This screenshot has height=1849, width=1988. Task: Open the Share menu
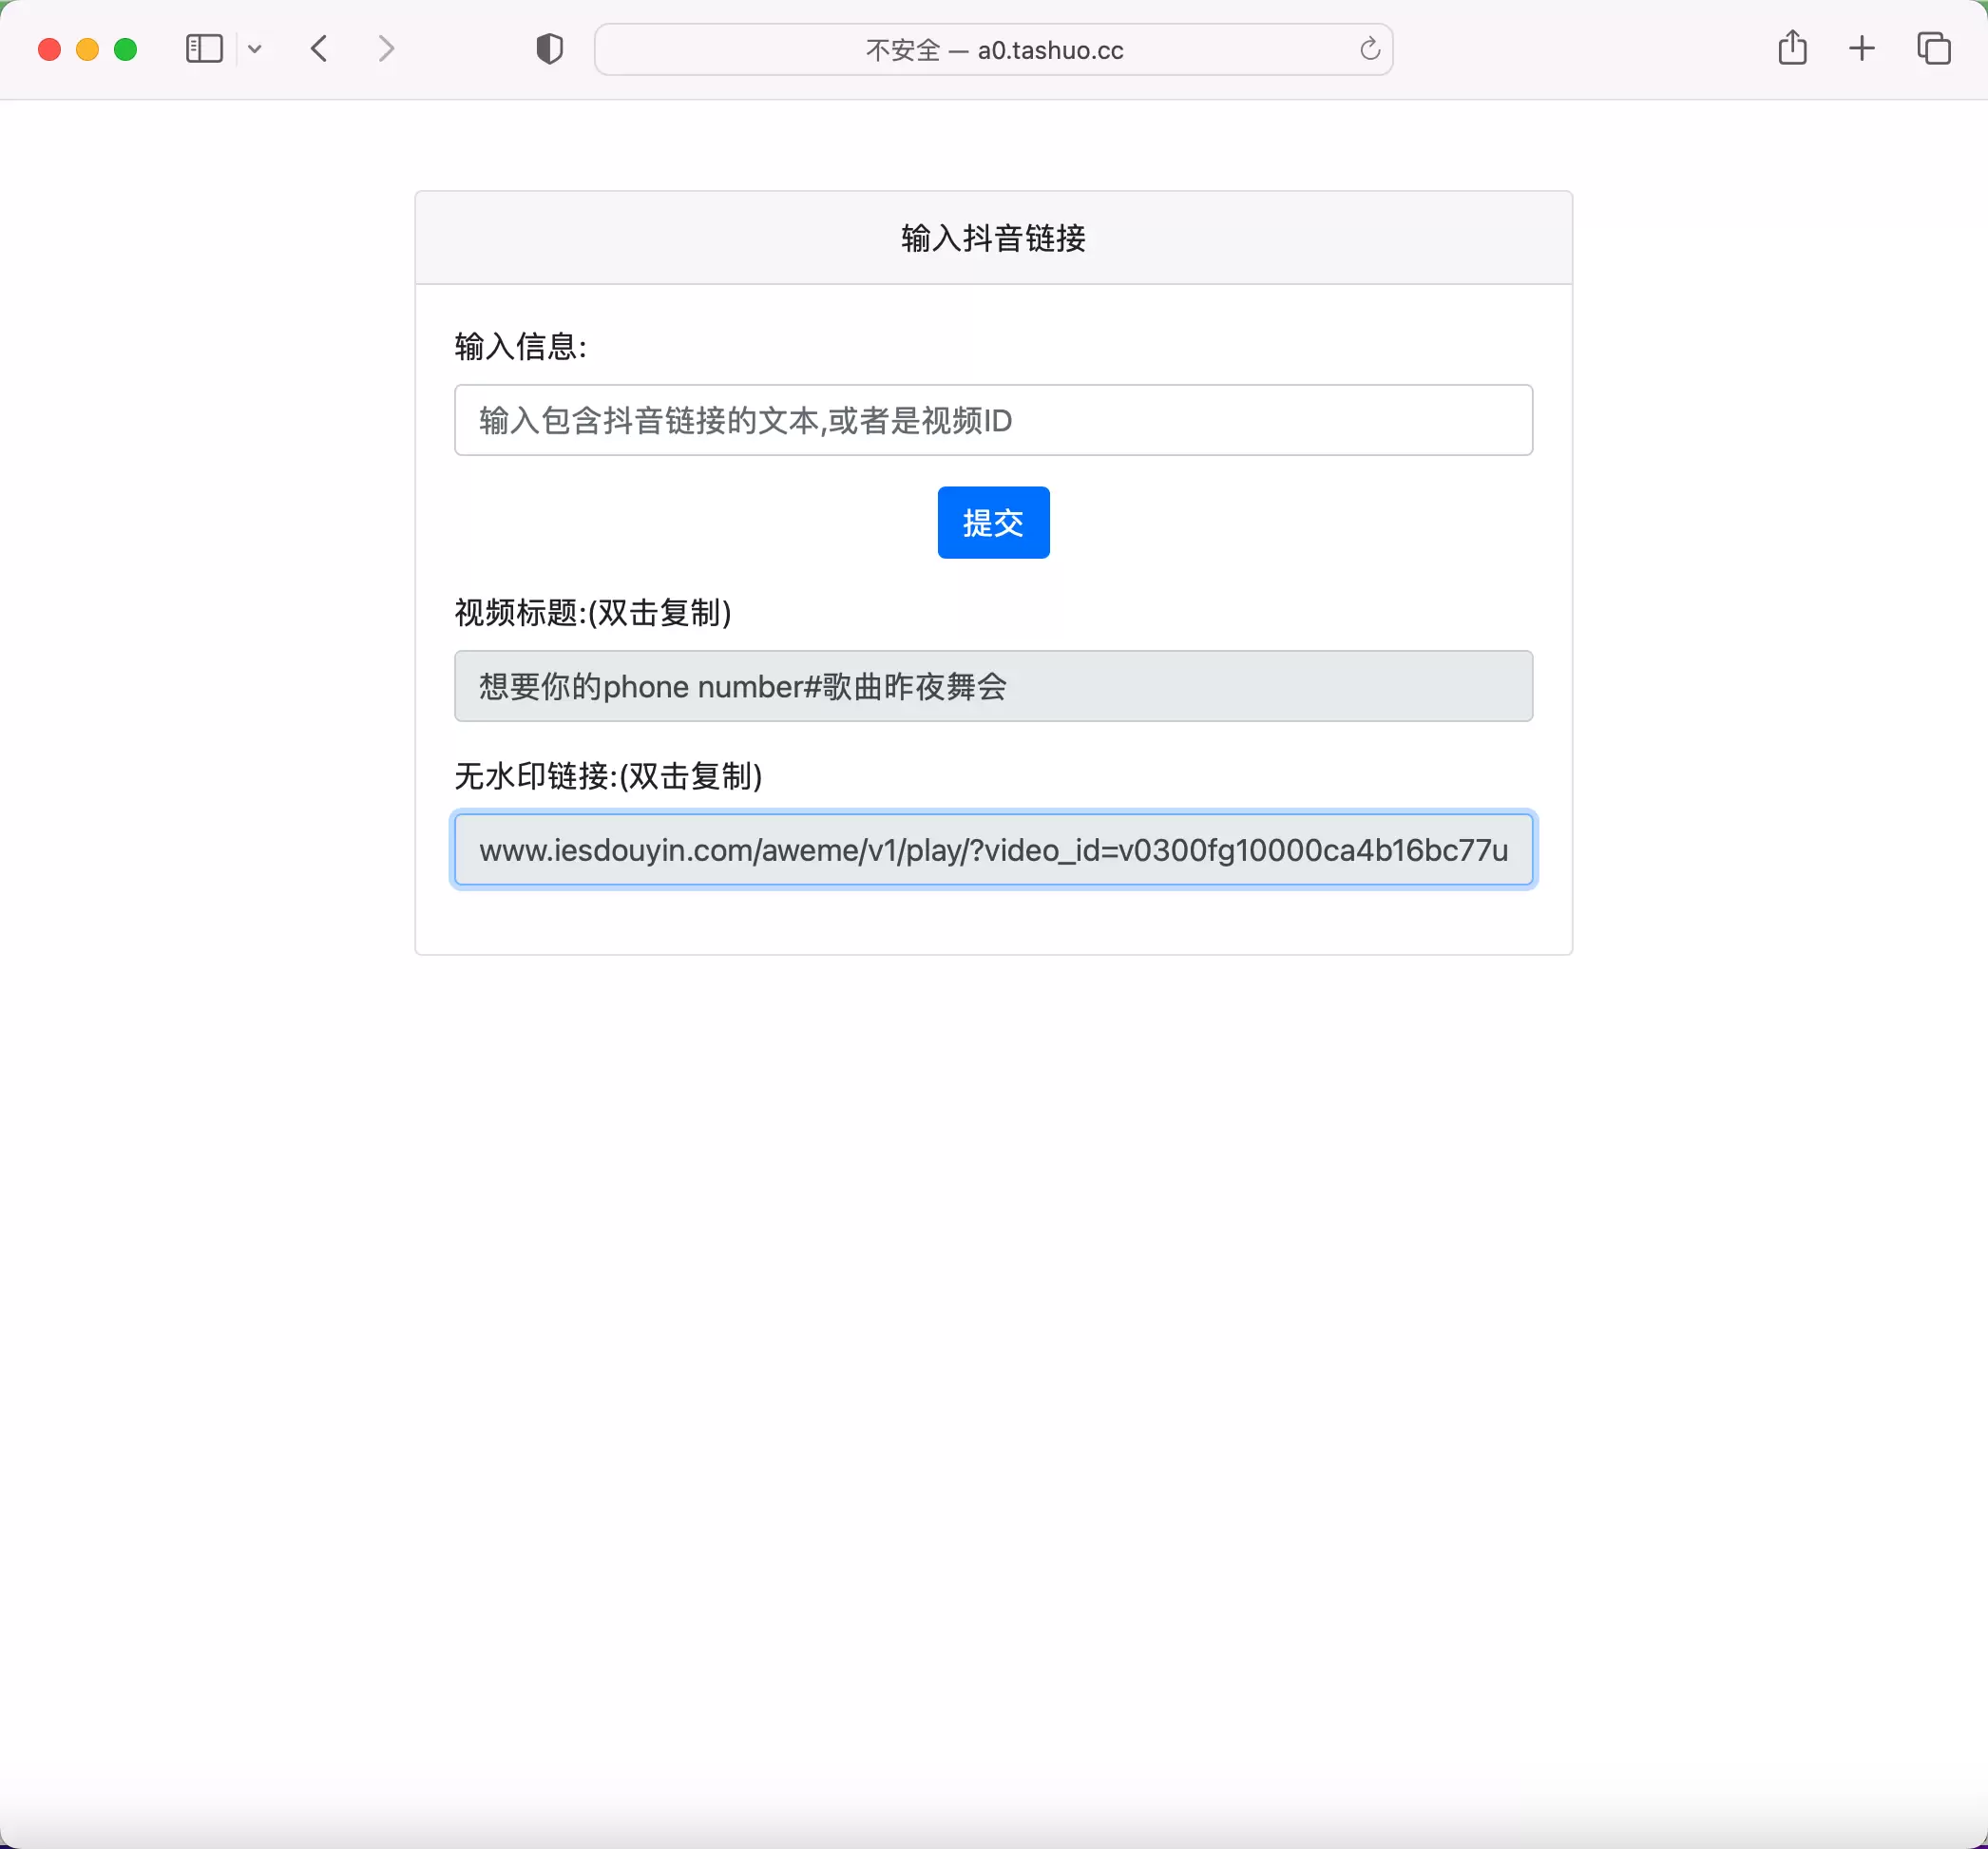click(1793, 48)
